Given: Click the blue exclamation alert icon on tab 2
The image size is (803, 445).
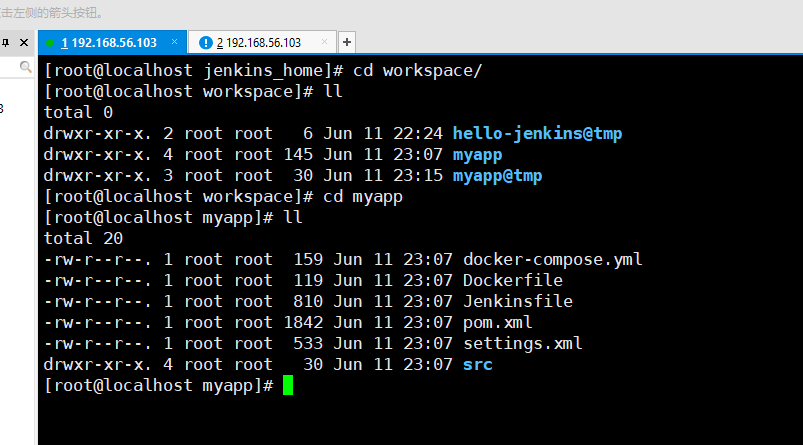Looking at the screenshot, I should (205, 43).
